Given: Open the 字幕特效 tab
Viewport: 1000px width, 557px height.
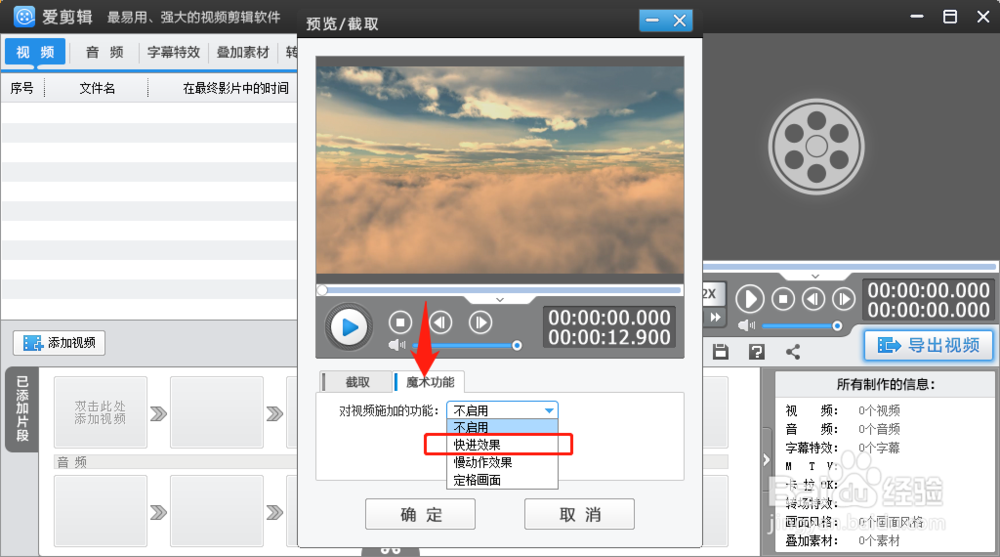Looking at the screenshot, I should (173, 52).
